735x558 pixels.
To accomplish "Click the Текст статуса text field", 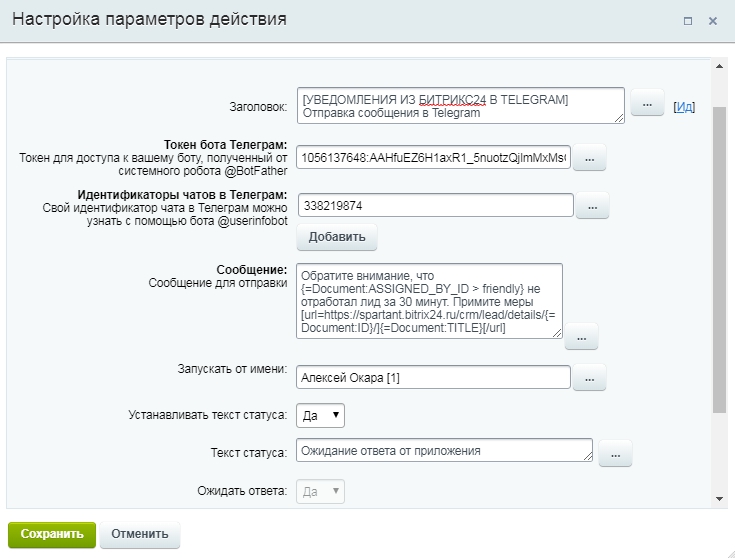I will pos(443,451).
